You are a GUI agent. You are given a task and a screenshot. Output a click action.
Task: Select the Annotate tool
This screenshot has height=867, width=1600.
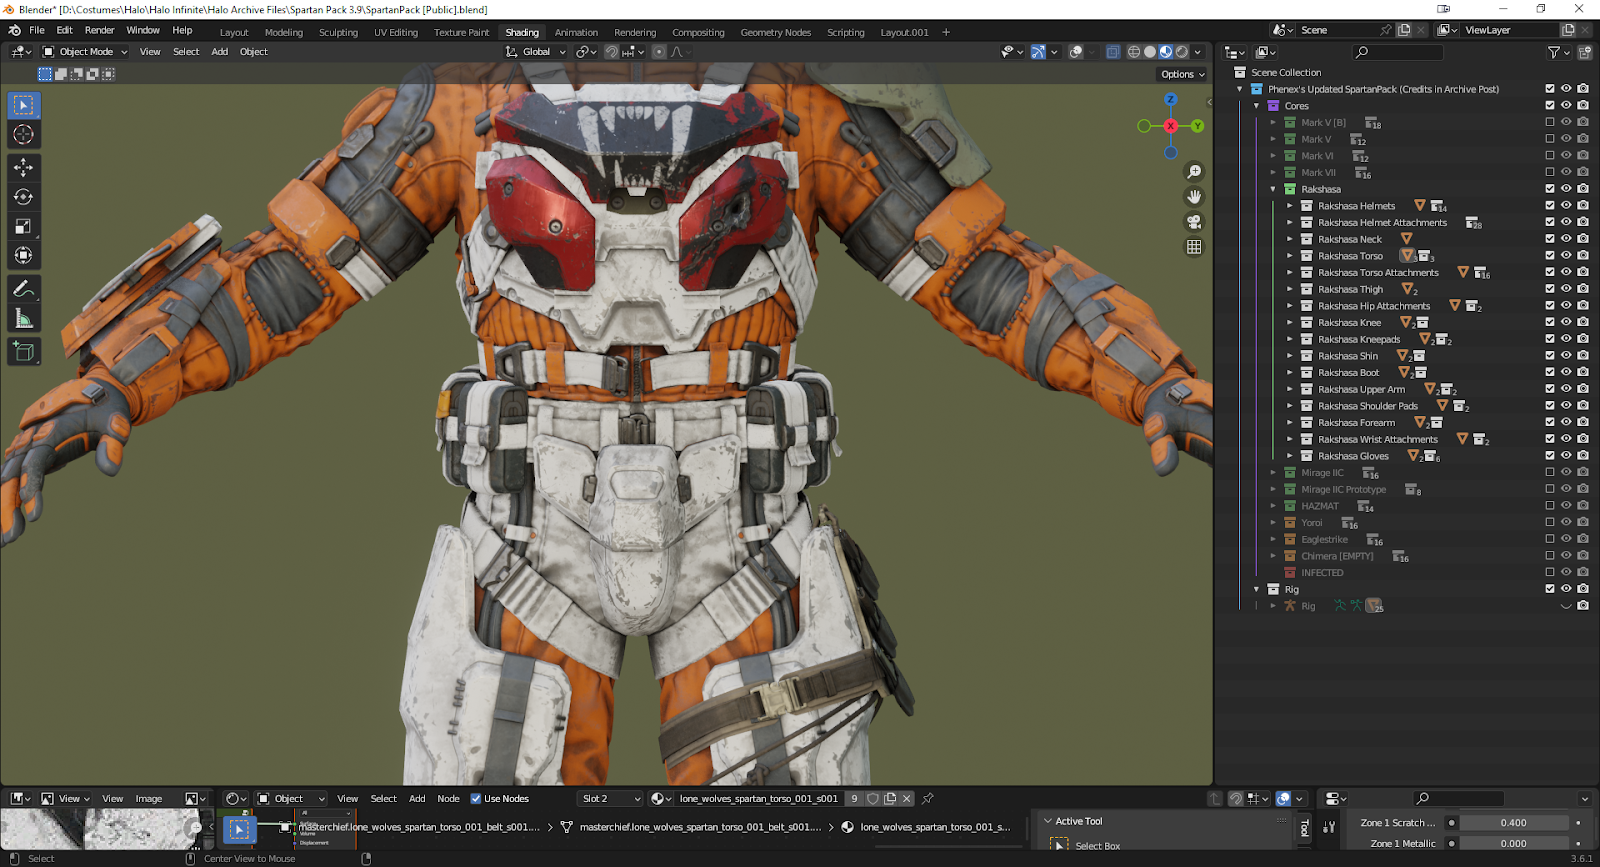24,290
